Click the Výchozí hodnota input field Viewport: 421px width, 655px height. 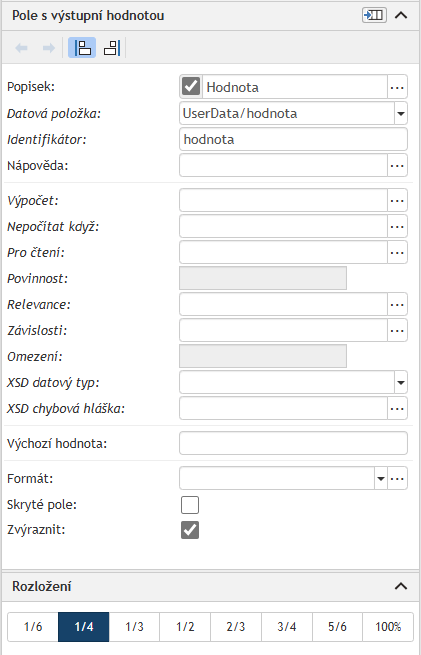coord(293,443)
